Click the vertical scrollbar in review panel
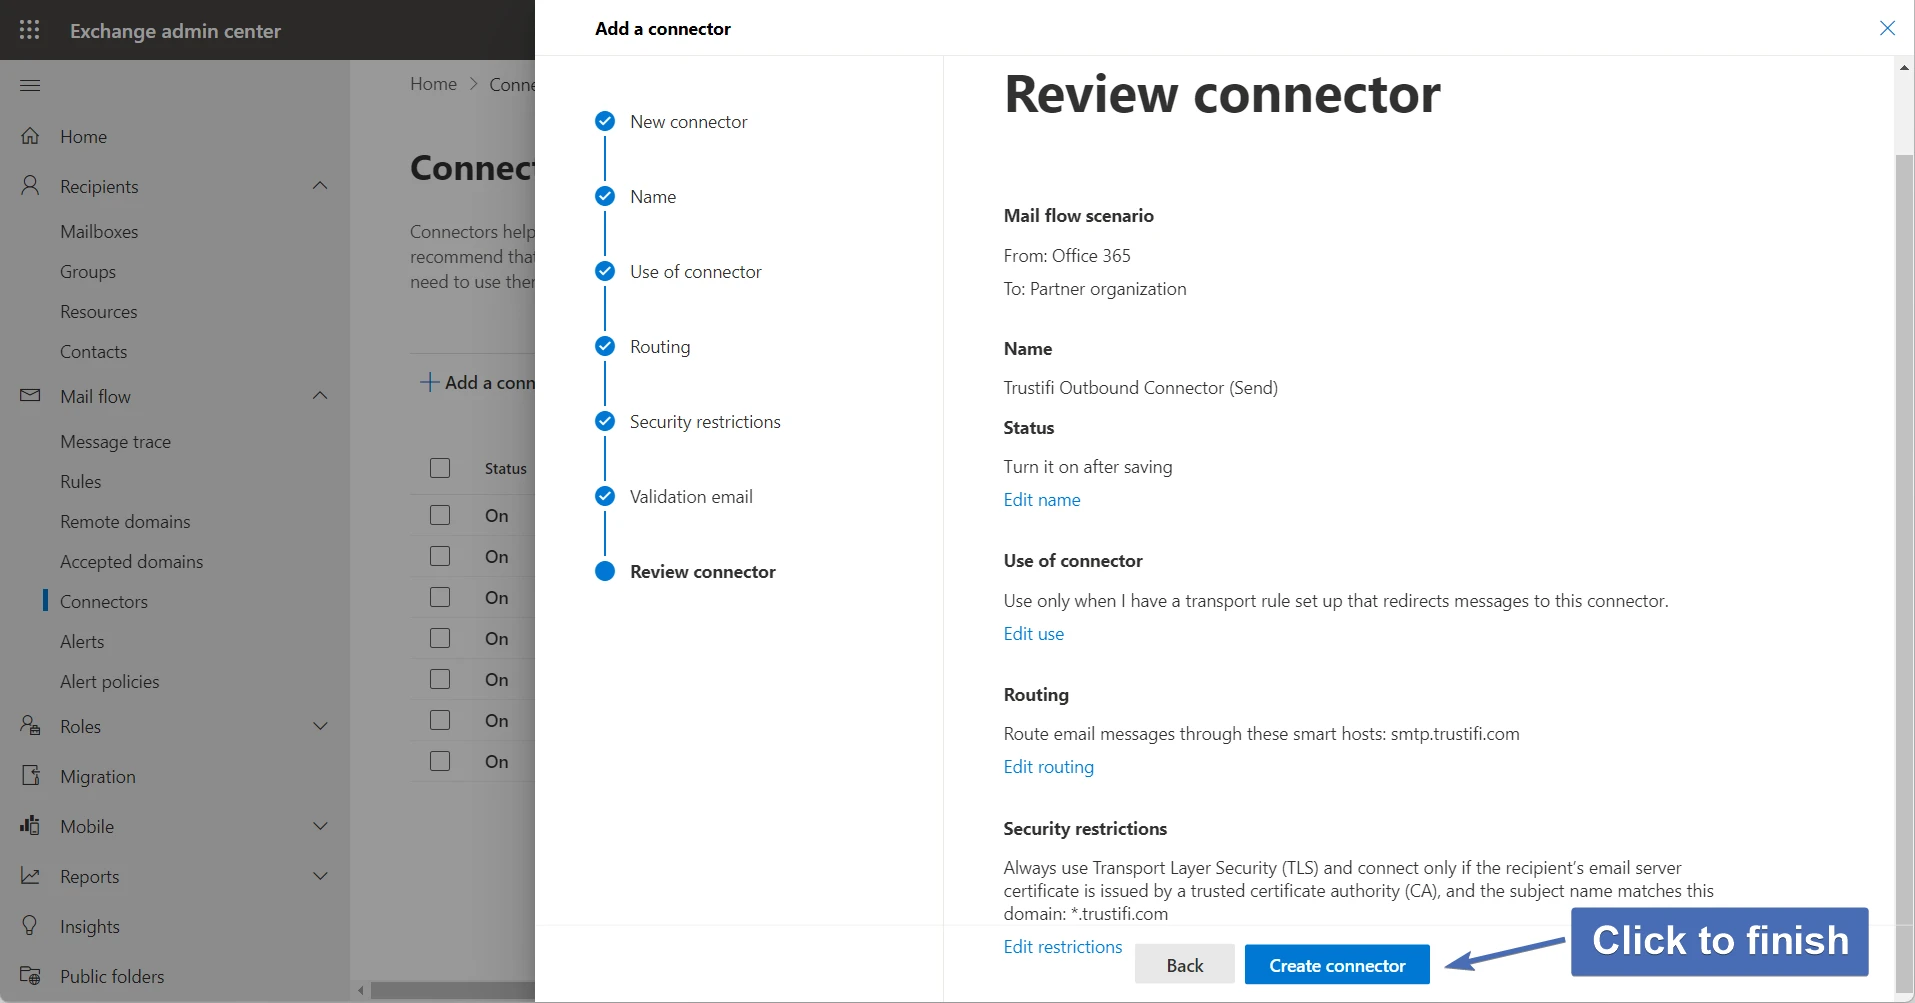 click(x=1904, y=500)
